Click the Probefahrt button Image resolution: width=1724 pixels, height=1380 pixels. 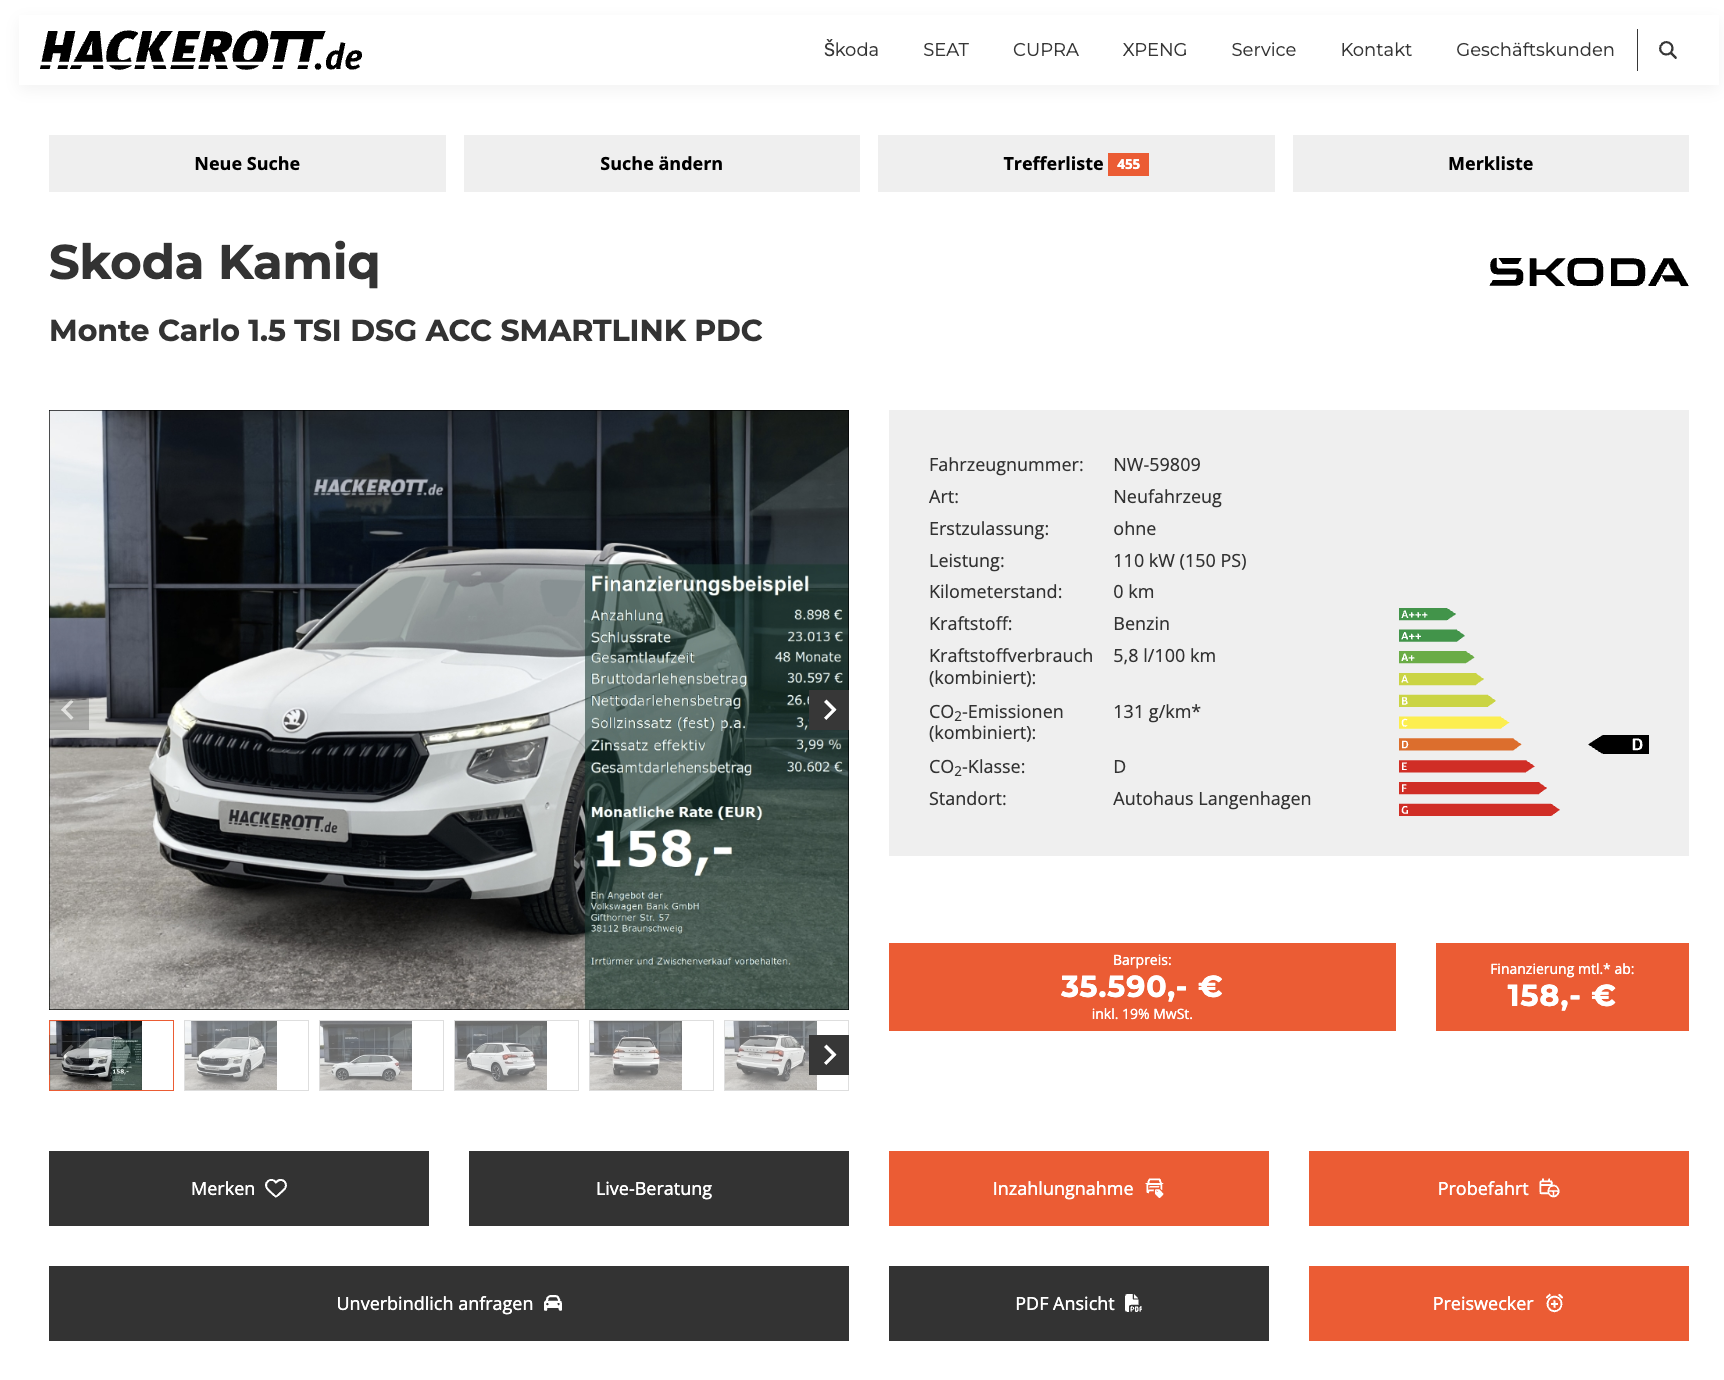1497,1188
